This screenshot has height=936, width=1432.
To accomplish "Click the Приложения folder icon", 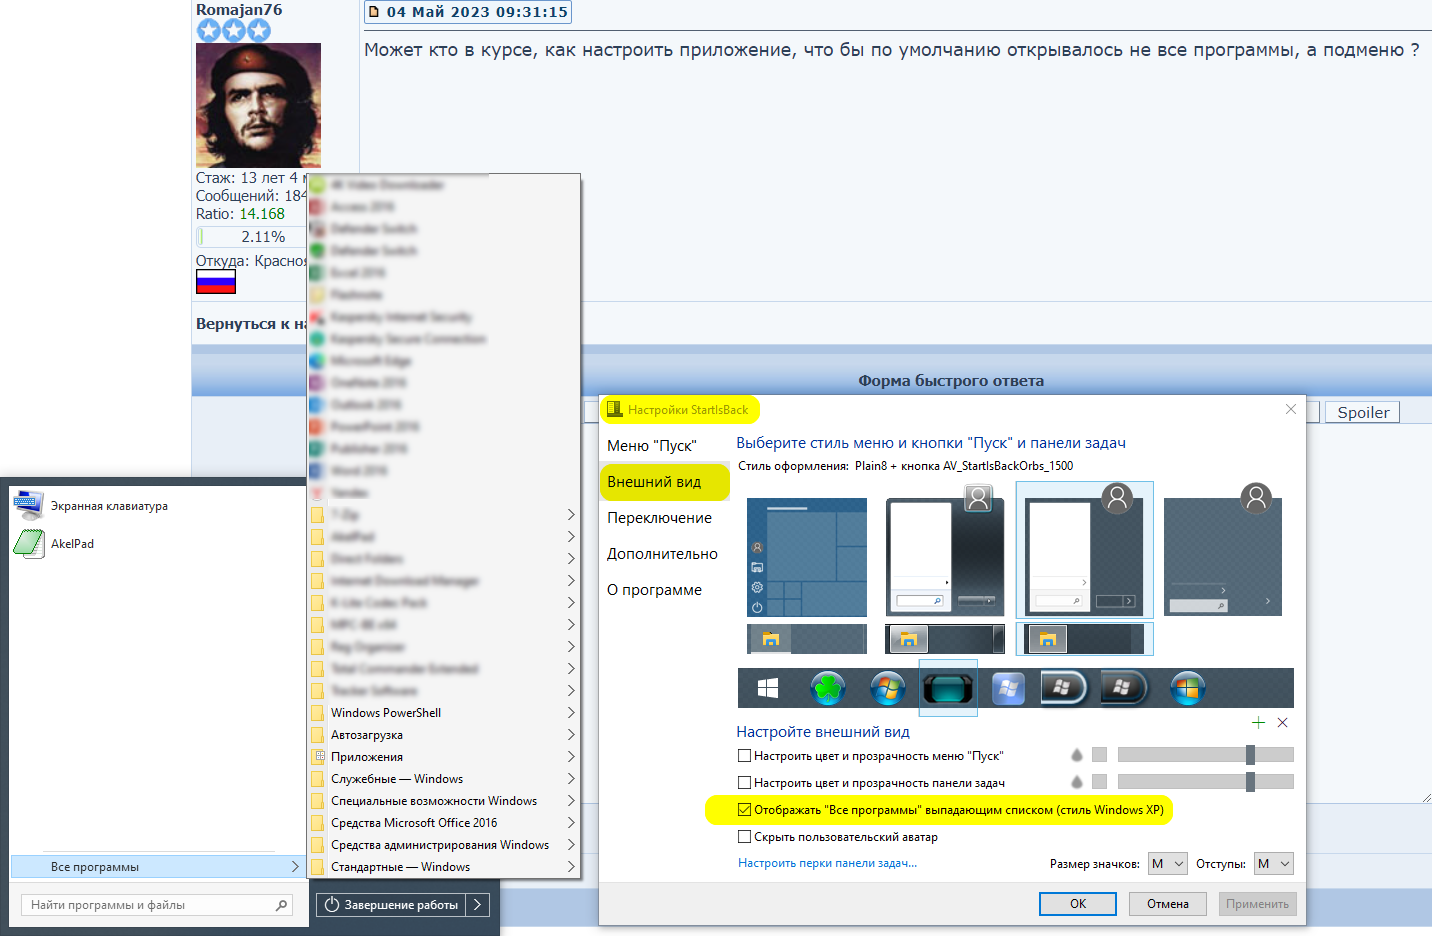I will click(x=318, y=757).
